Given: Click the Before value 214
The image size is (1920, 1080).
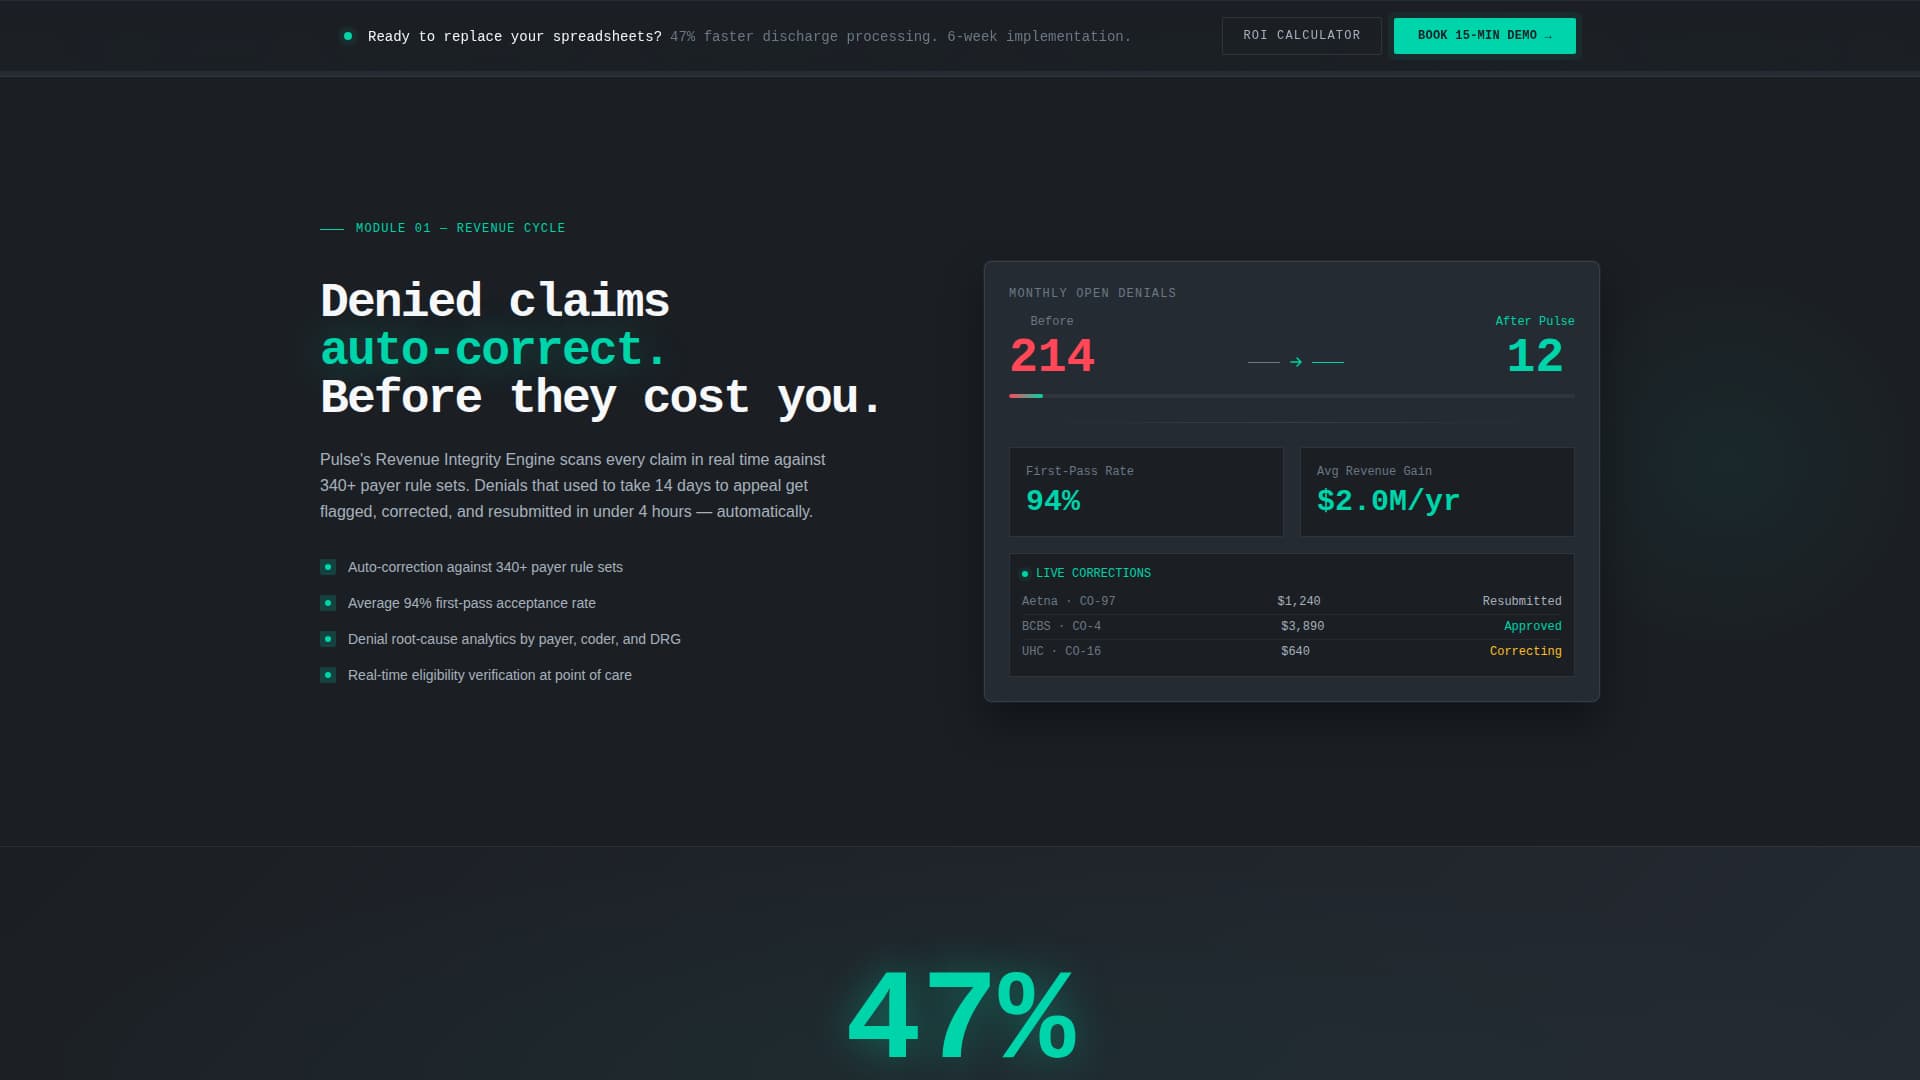Looking at the screenshot, I should pyautogui.click(x=1052, y=356).
